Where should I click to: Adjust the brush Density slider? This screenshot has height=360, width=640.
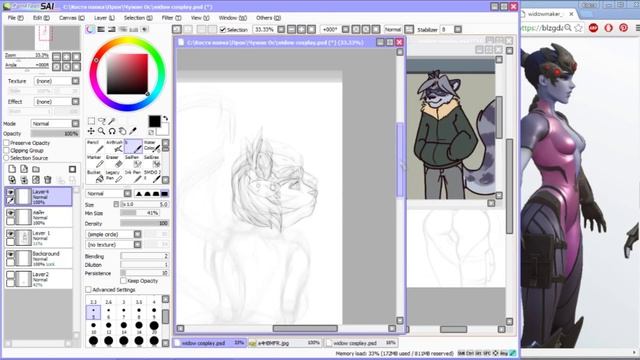pos(144,224)
